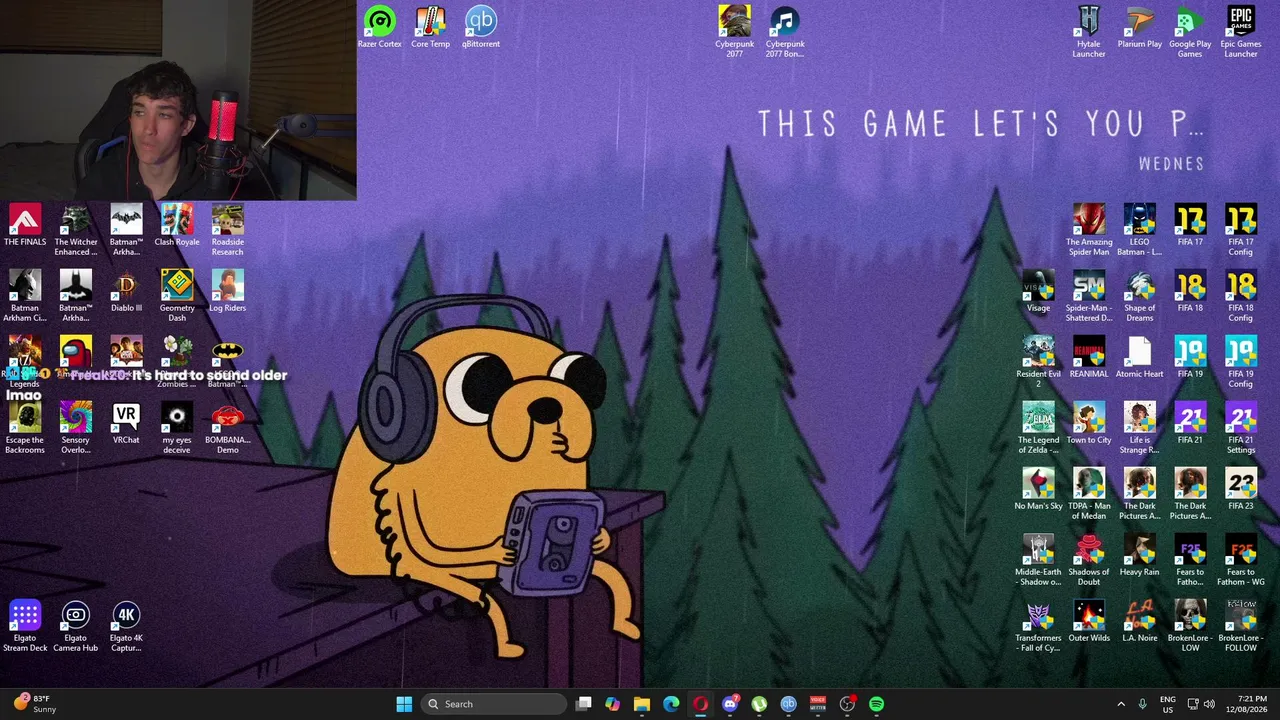The width and height of the screenshot is (1280, 720).
Task: Open Spotify from the taskbar
Action: point(876,704)
